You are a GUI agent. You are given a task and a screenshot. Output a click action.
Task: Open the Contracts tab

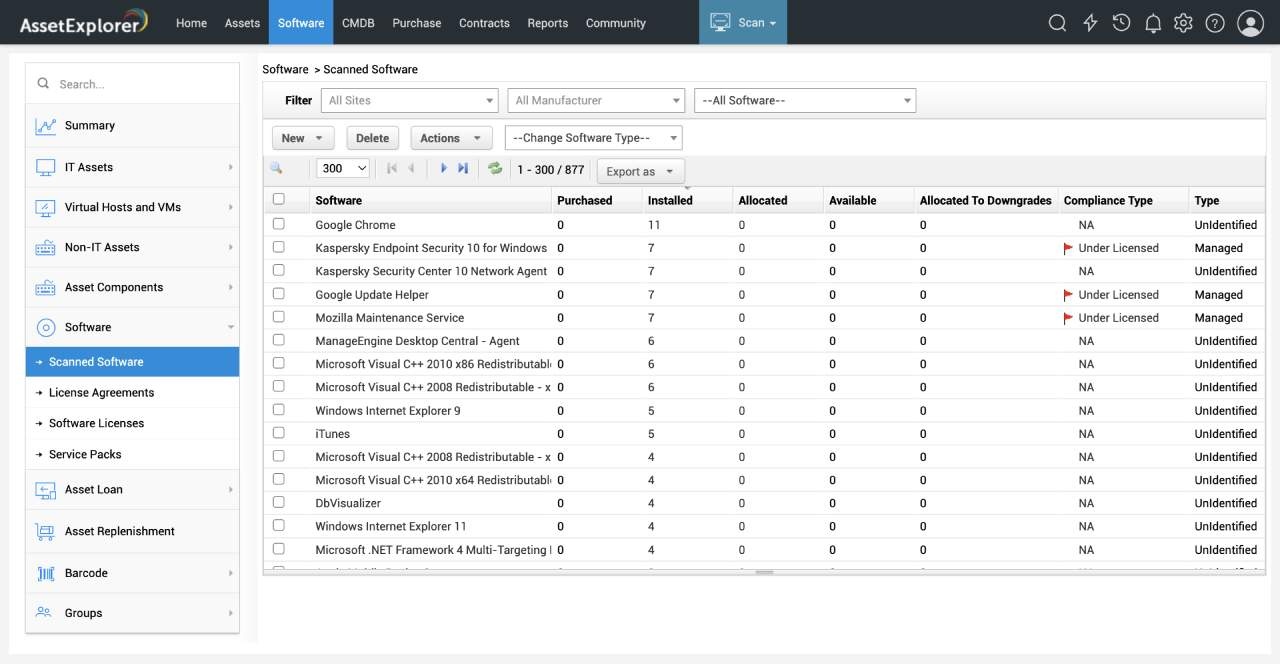click(x=484, y=23)
